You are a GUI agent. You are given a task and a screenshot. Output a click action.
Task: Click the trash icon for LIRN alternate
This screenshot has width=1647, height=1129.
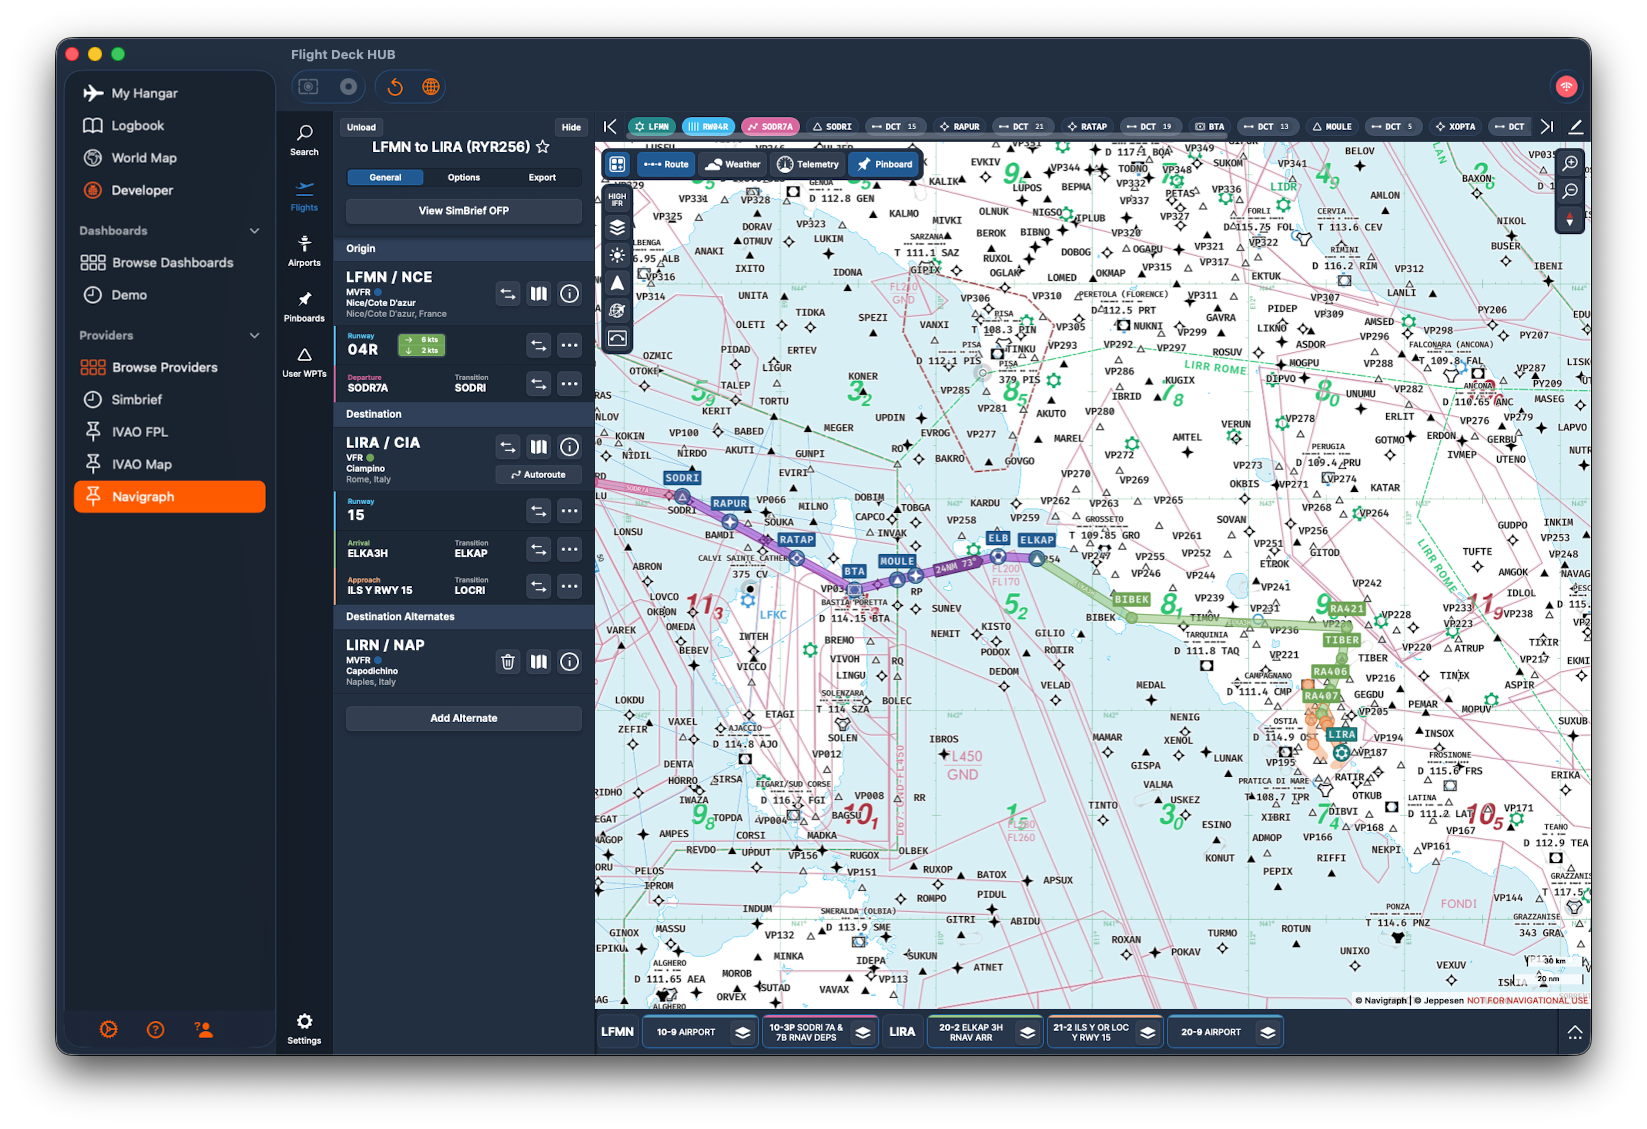point(508,661)
